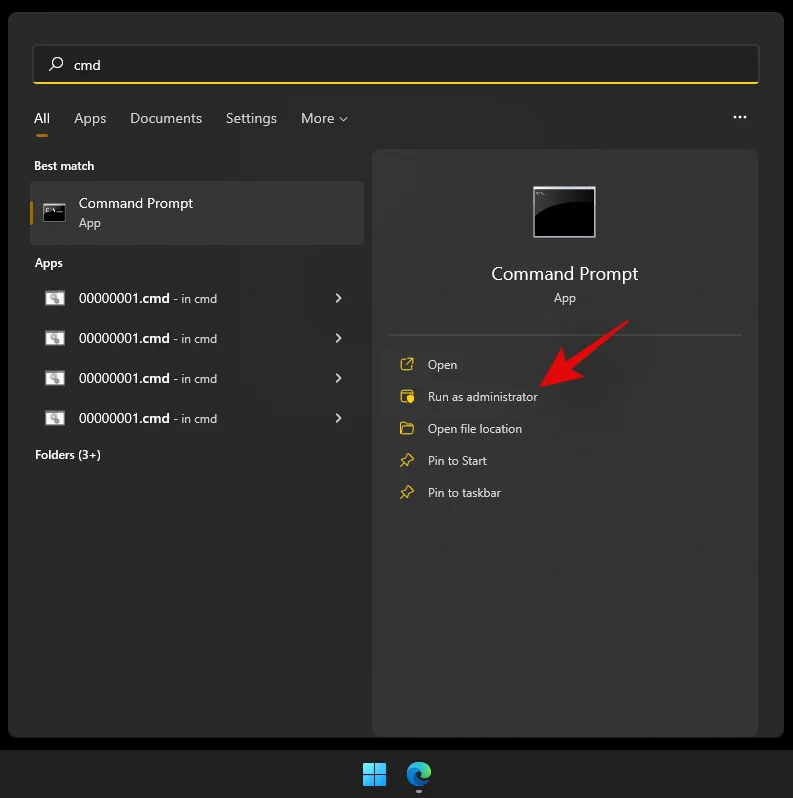The image size is (793, 798).
Task: Expand the last 00000001.cmd result's chevron
Action: (338, 418)
